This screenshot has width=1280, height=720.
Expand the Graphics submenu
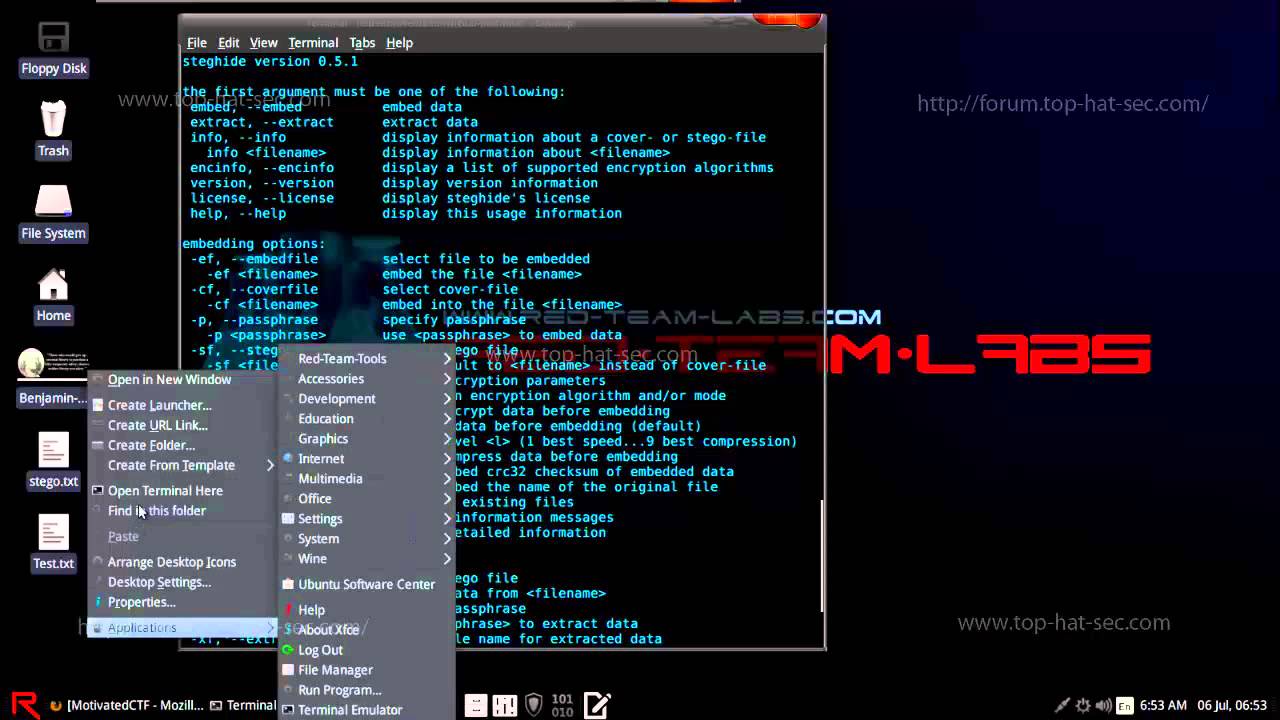click(366, 439)
